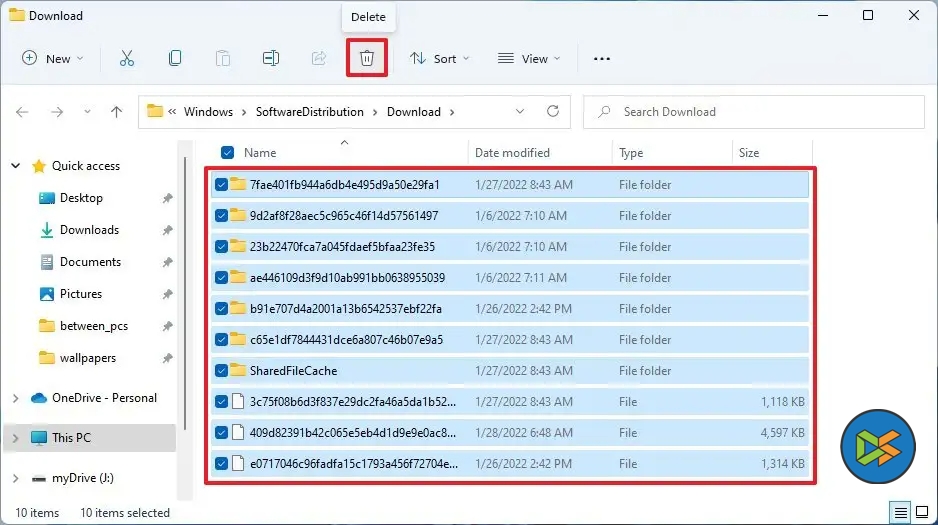Click the SoftwareDistribution breadcrumb segment
The image size is (938, 525).
click(x=309, y=112)
